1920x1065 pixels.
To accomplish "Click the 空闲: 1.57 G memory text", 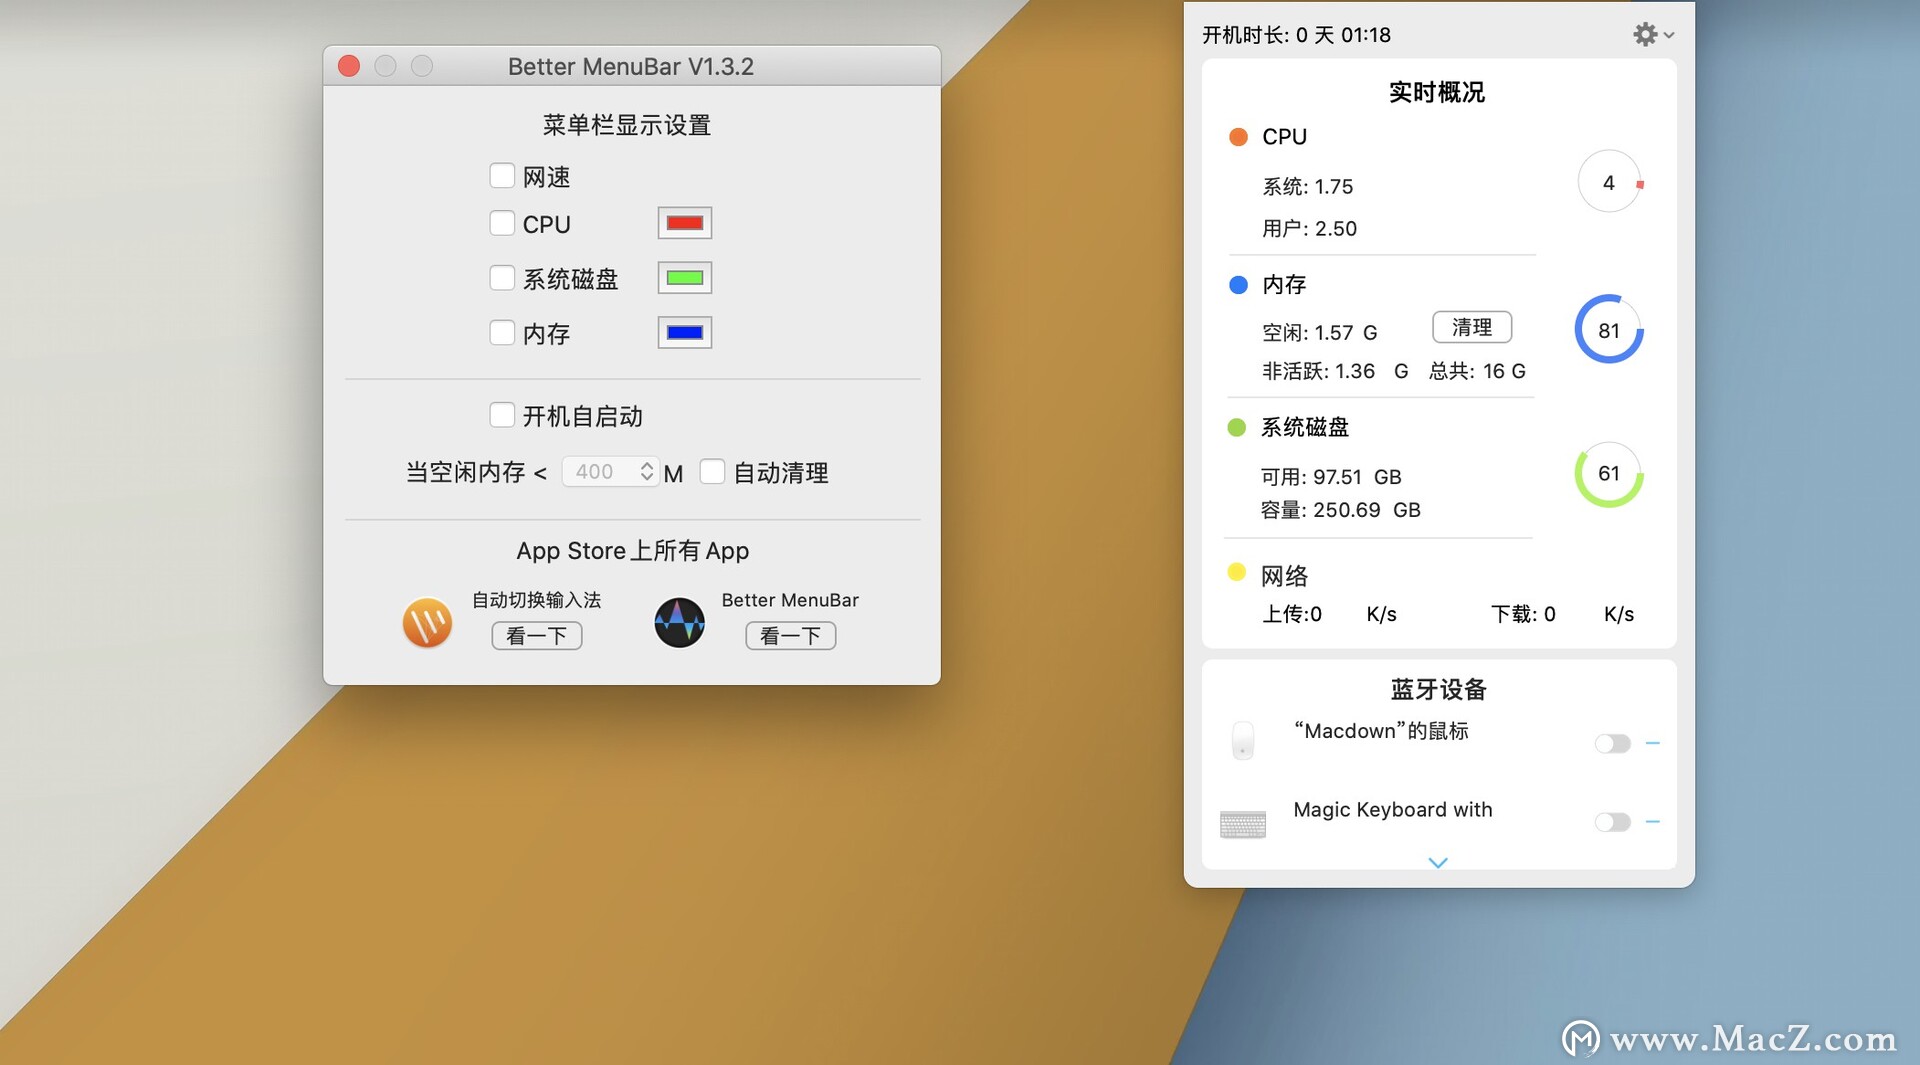I will point(1320,333).
